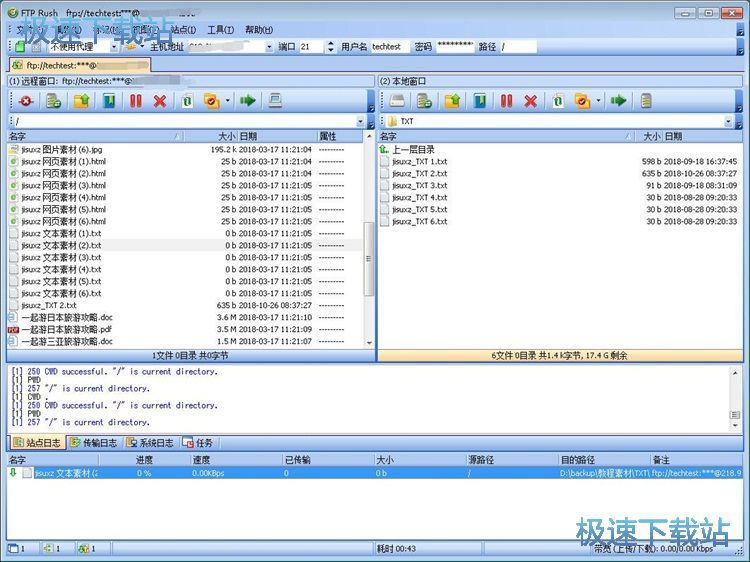Click the 进度 column header in queue
Image resolution: width=750 pixels, height=562 pixels.
(144, 460)
